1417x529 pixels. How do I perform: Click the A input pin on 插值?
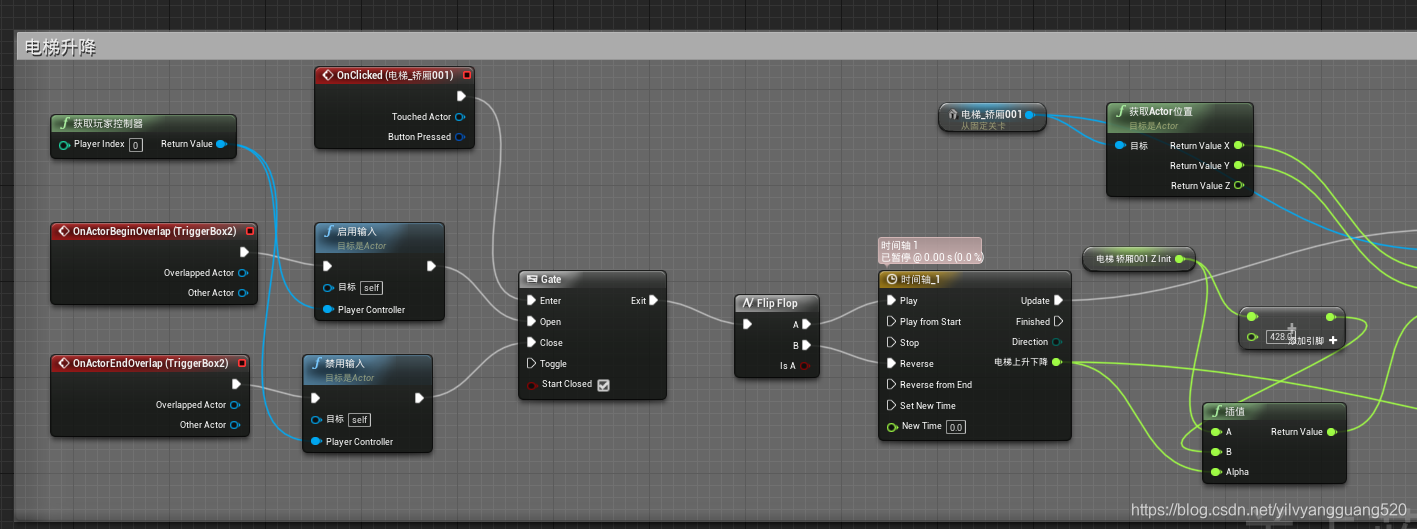point(1216,432)
